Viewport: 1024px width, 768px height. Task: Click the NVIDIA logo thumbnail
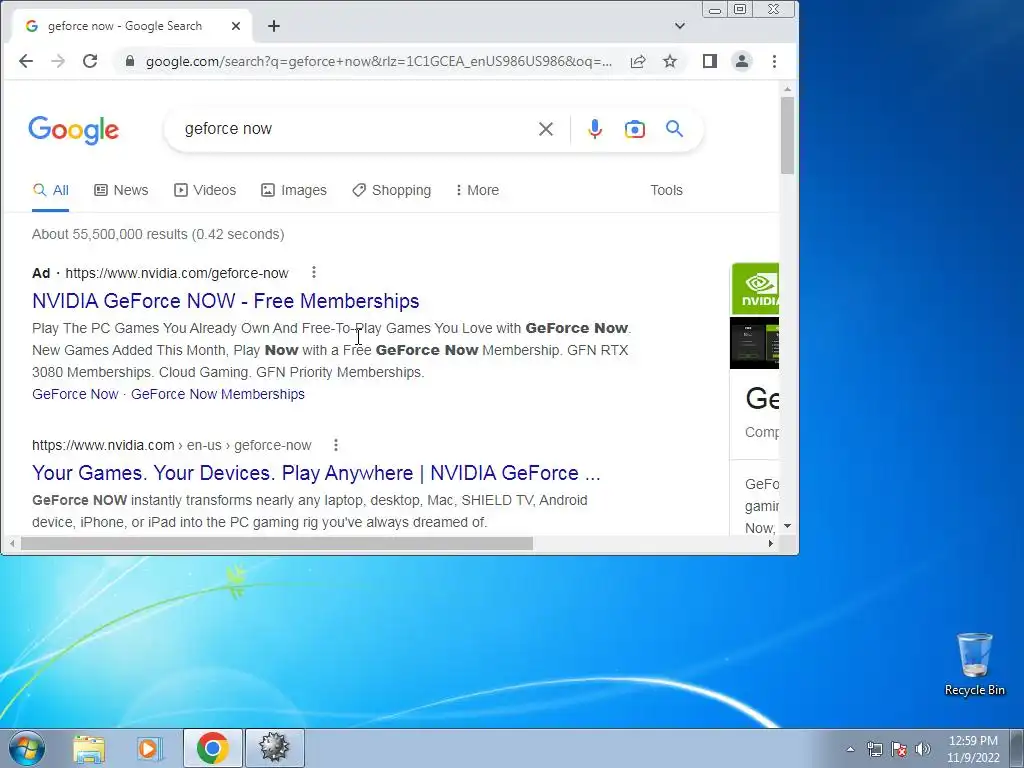click(755, 289)
